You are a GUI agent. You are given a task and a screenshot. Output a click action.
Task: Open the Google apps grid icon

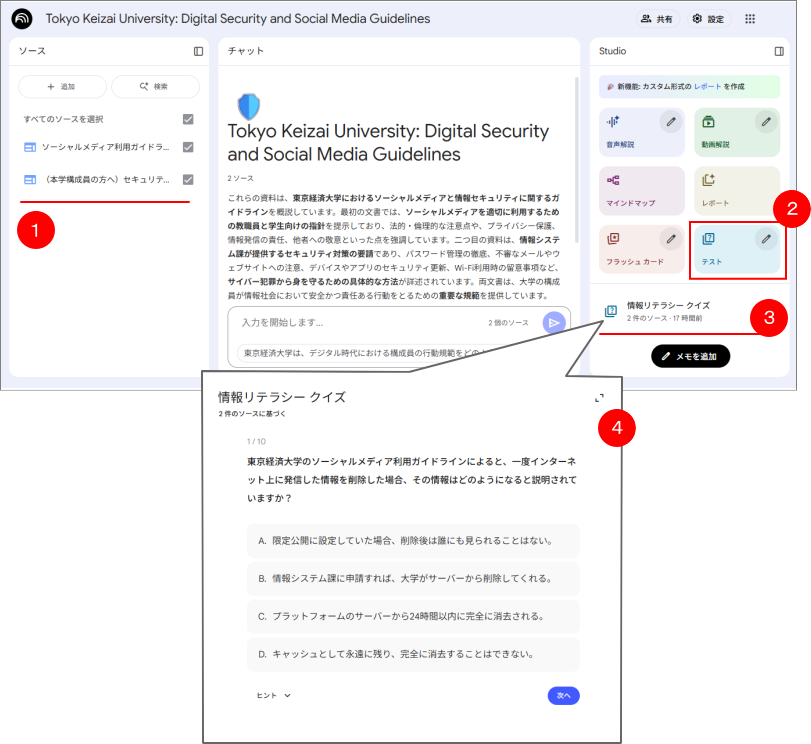[750, 19]
